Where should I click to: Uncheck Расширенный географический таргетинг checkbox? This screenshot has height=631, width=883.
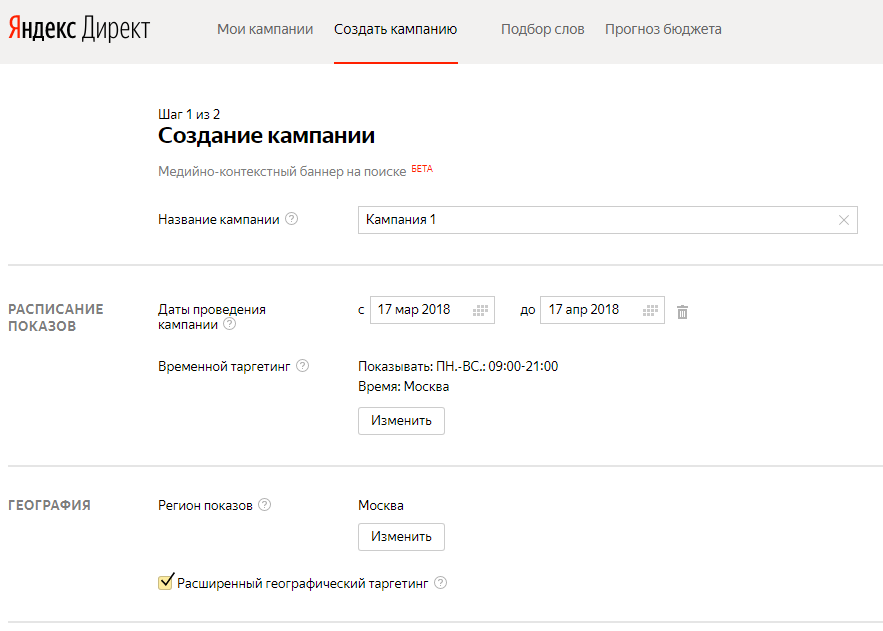coord(166,581)
